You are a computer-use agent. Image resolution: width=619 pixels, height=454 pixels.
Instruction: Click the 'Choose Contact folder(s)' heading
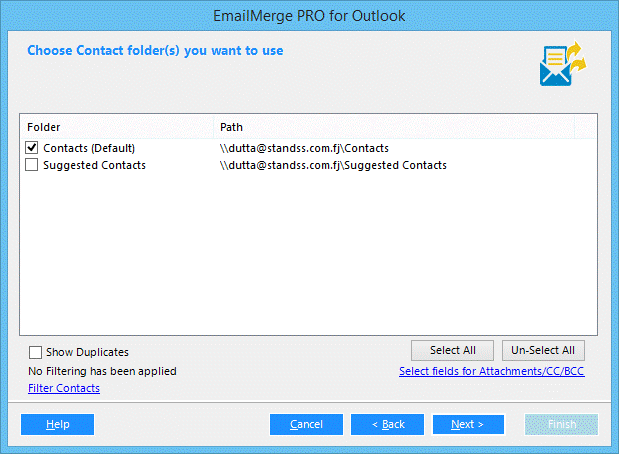155,51
